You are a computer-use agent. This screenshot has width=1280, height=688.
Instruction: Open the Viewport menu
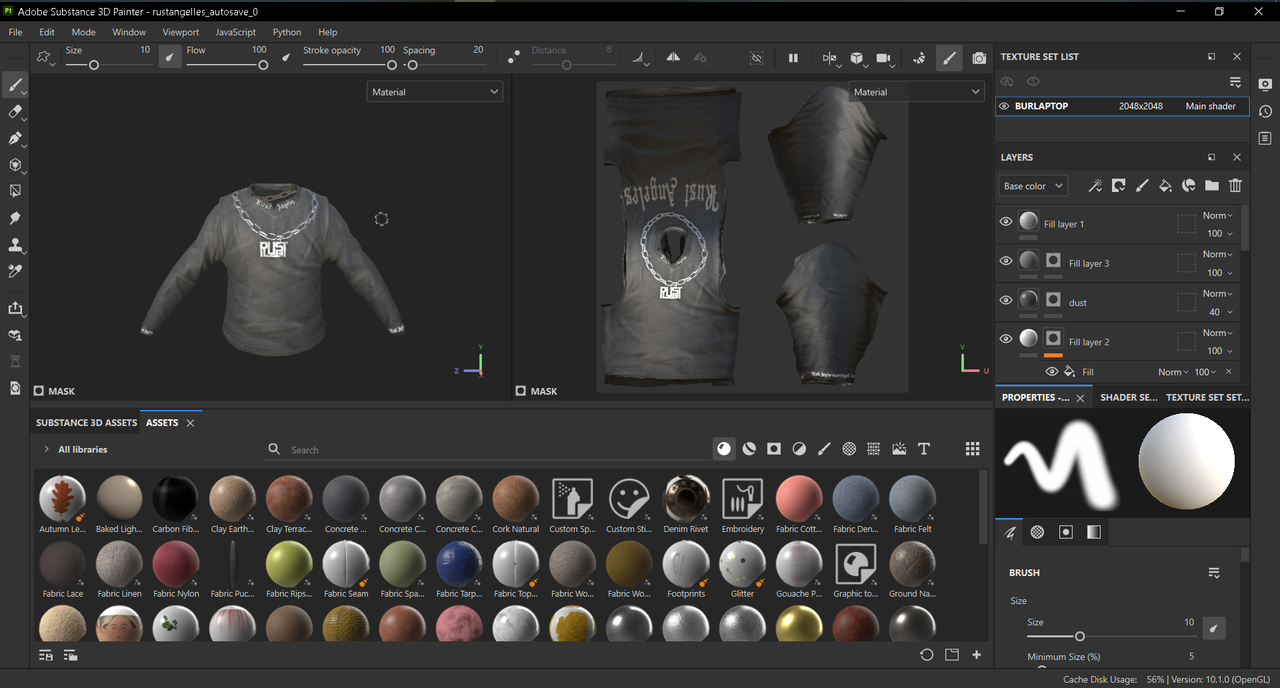pyautogui.click(x=181, y=32)
